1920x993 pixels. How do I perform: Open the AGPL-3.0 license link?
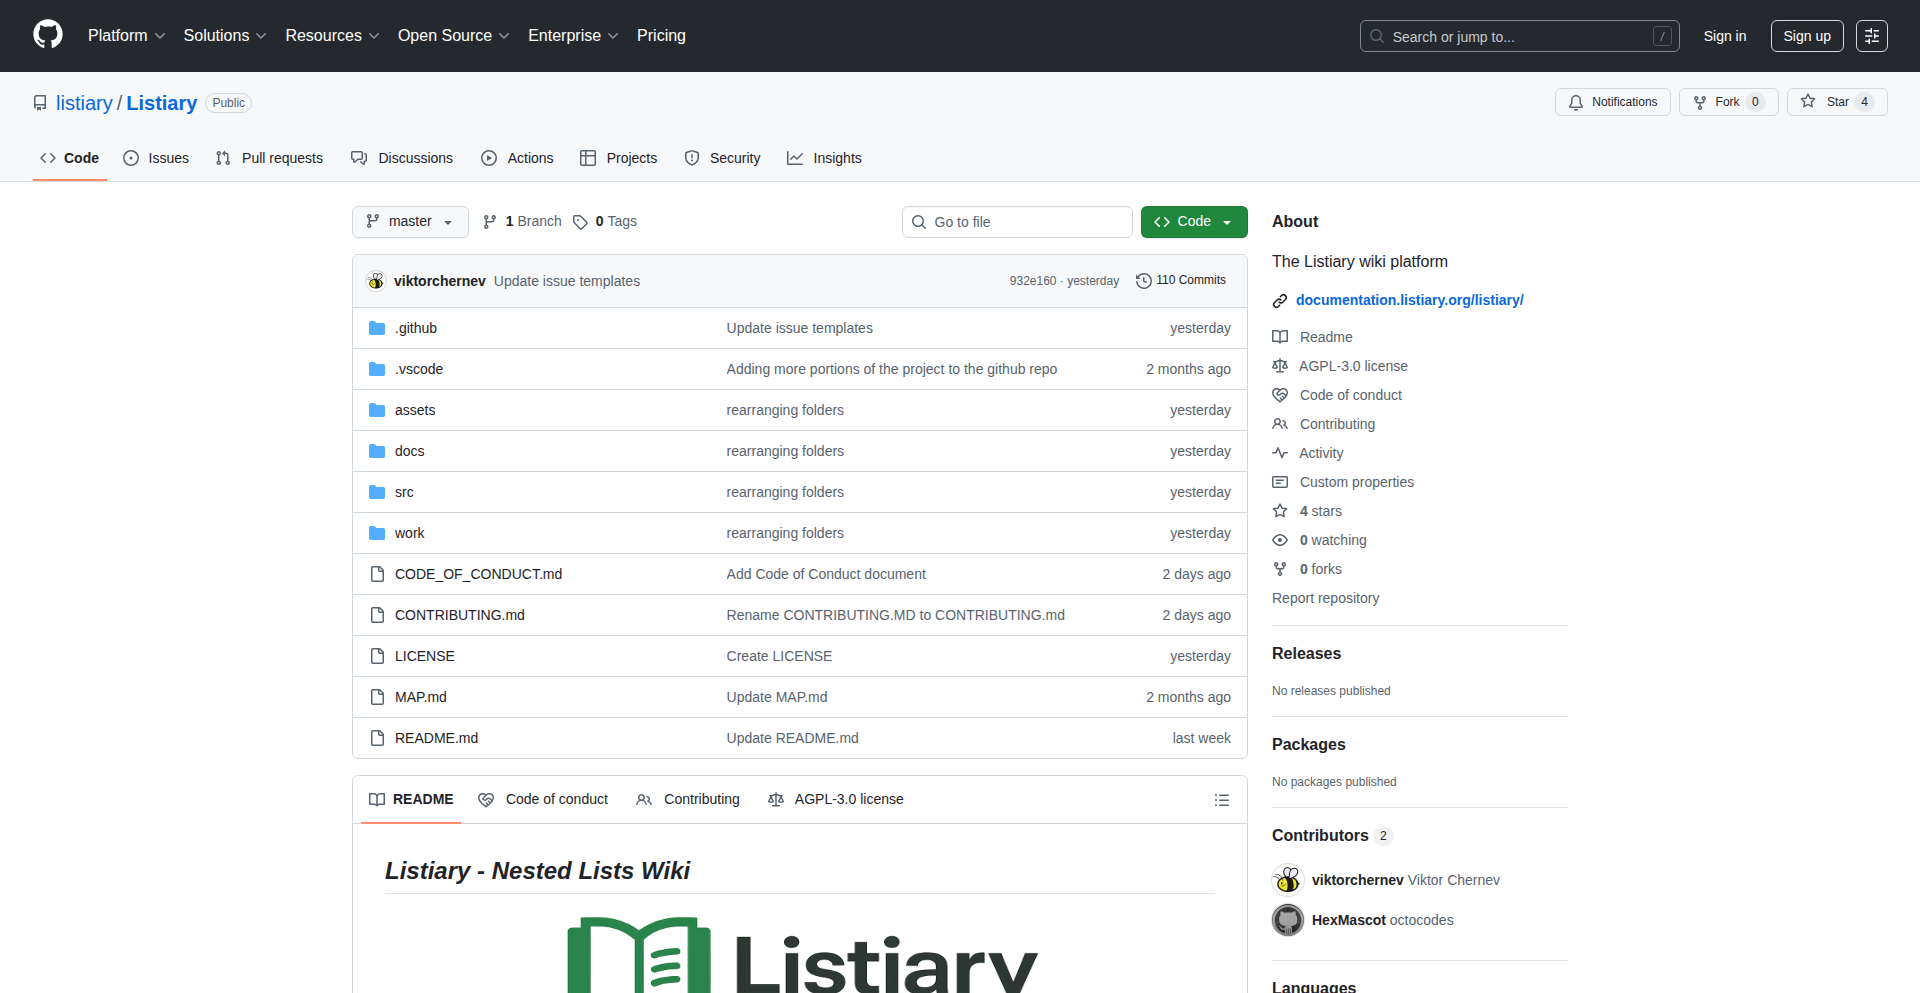pos(1352,366)
